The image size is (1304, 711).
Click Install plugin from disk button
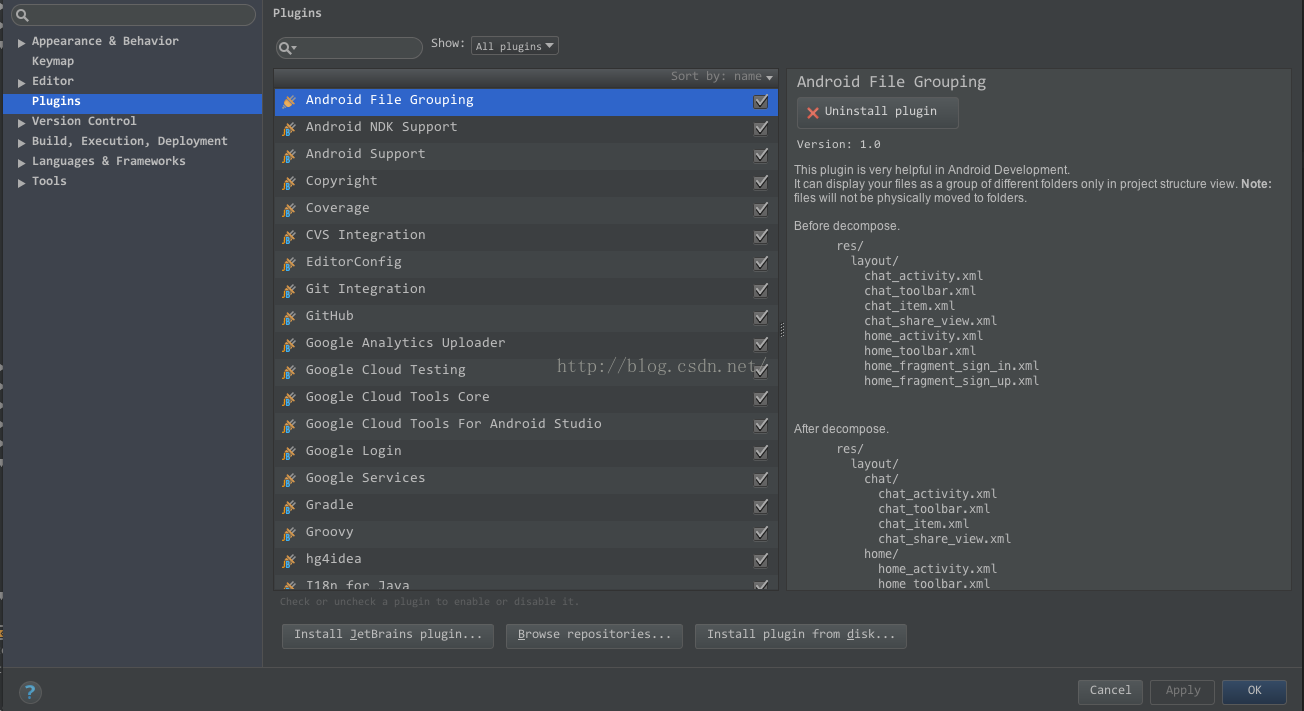[801, 636]
